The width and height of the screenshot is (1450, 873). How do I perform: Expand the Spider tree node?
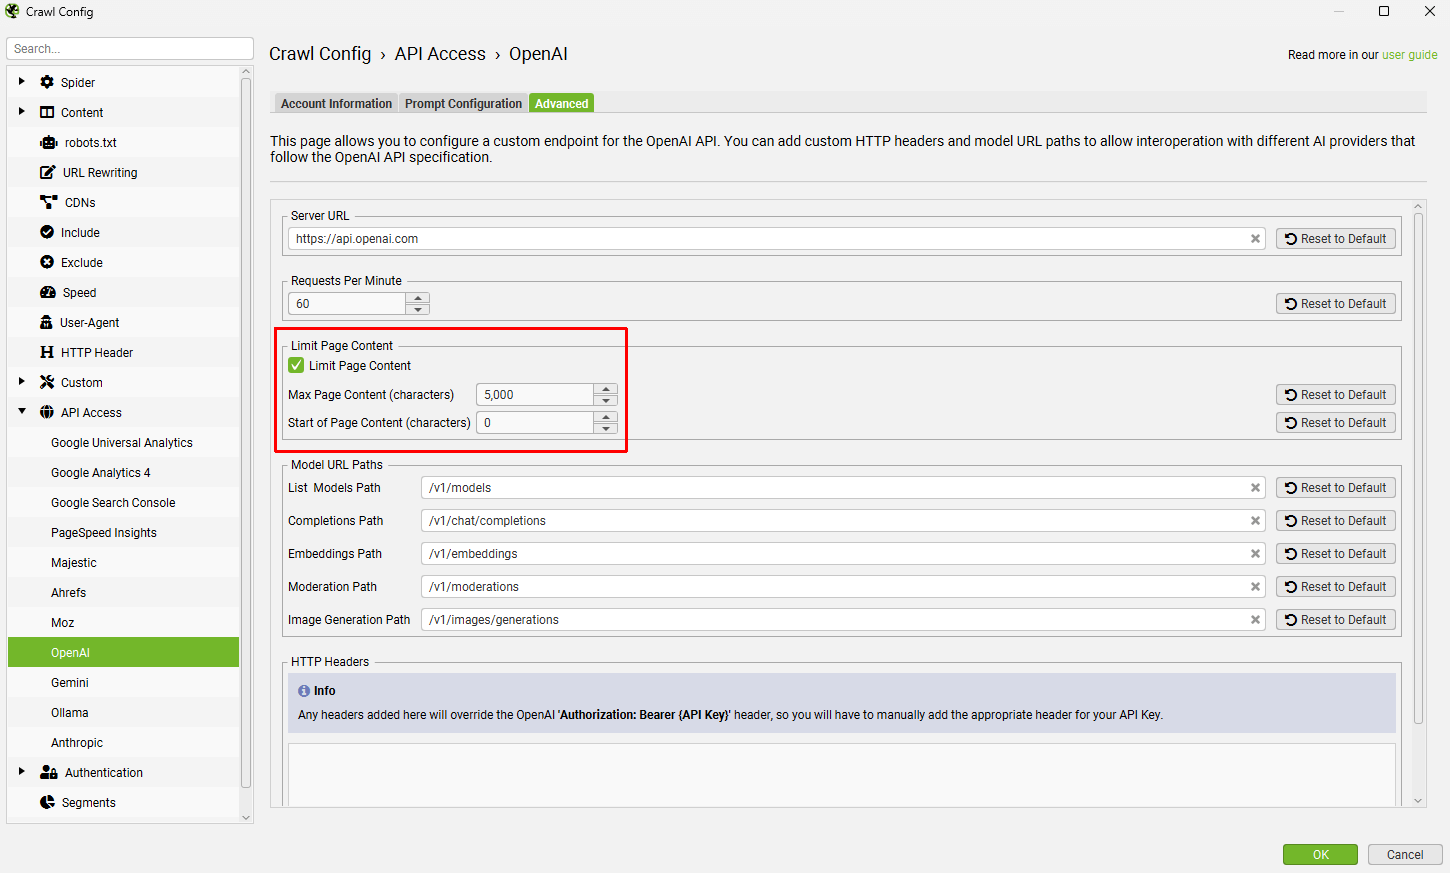click(x=22, y=82)
